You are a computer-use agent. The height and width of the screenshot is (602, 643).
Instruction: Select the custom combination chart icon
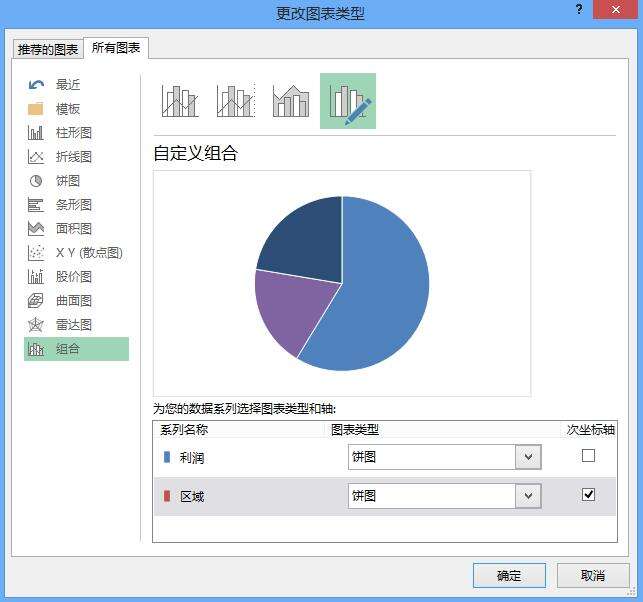[x=348, y=101]
